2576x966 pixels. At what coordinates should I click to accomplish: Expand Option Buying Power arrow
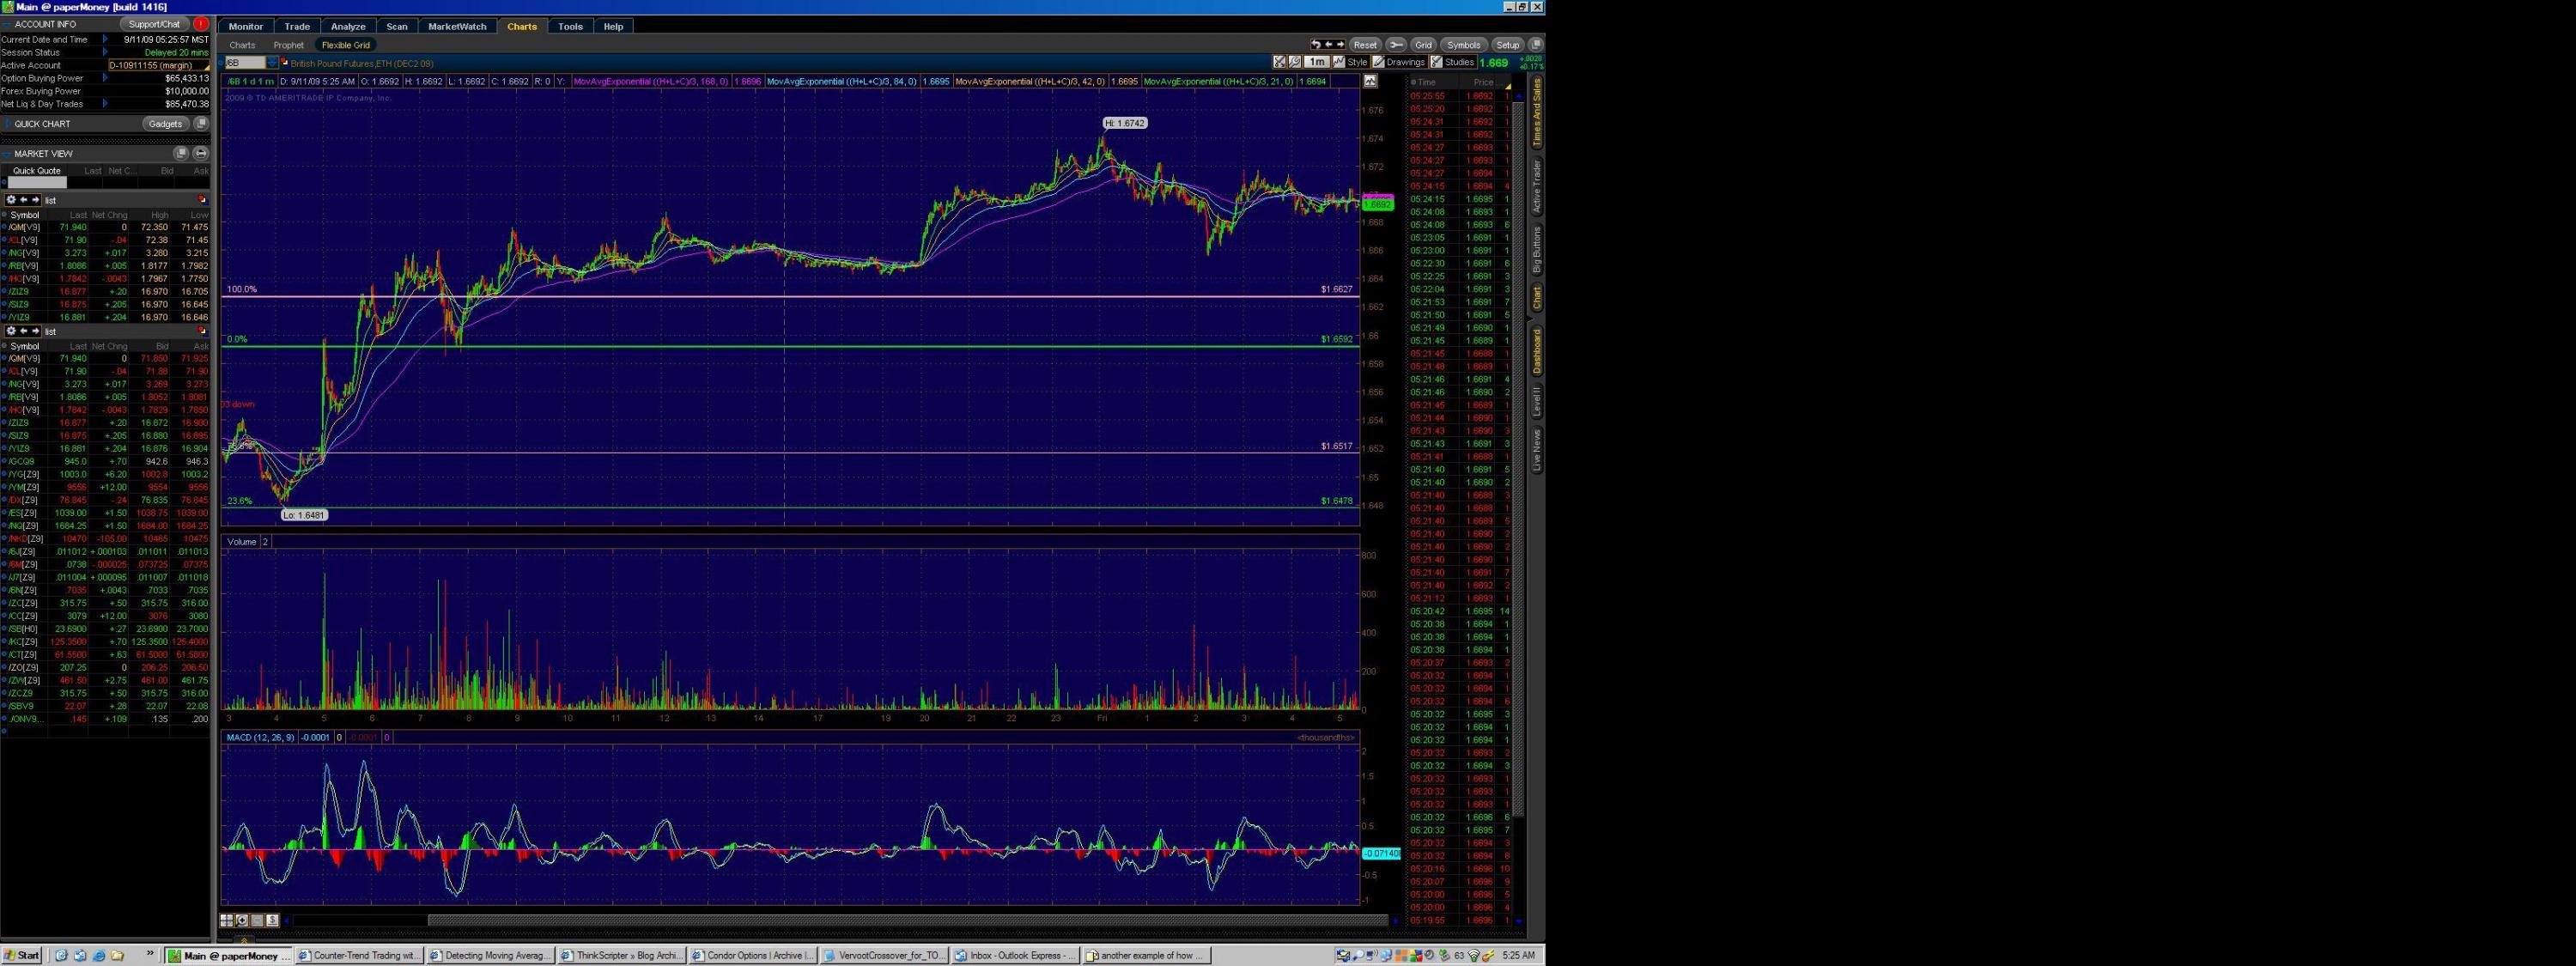pyautogui.click(x=105, y=78)
